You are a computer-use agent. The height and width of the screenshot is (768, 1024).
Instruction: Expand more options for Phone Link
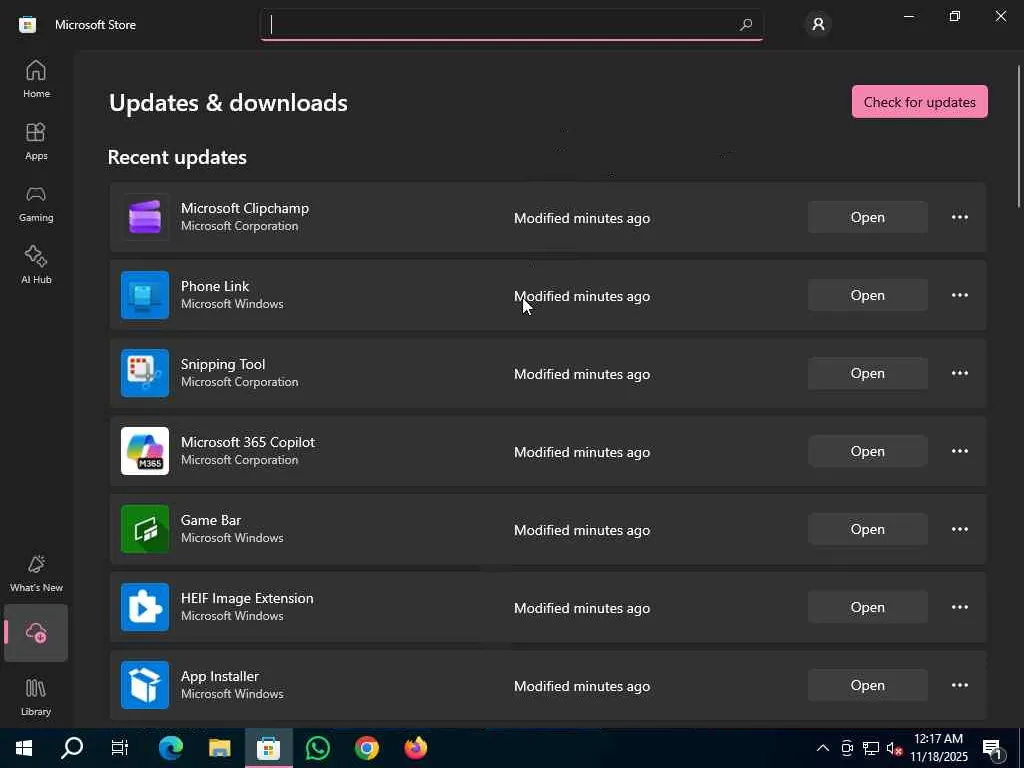coord(959,295)
